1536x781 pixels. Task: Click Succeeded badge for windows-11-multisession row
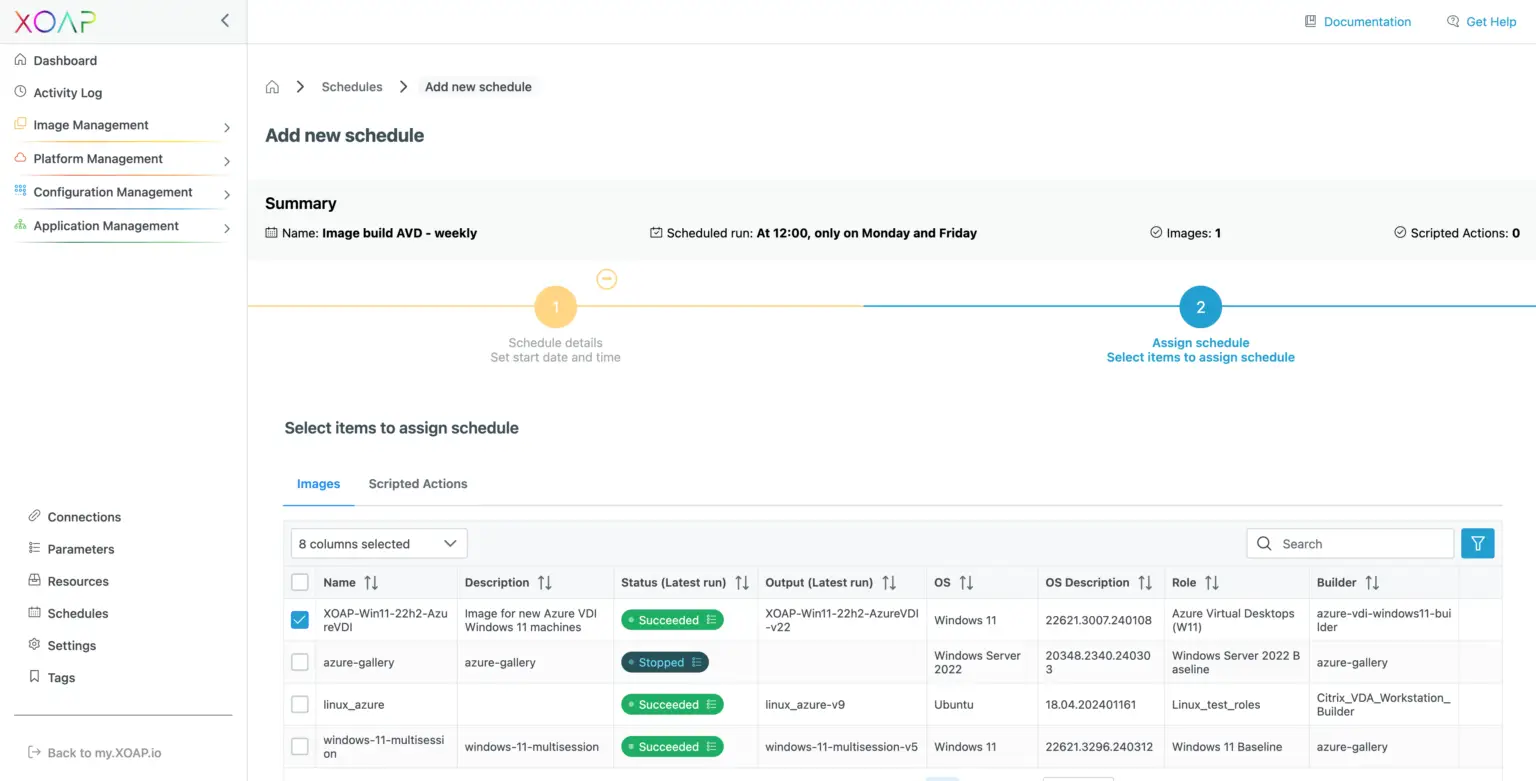click(x=672, y=746)
